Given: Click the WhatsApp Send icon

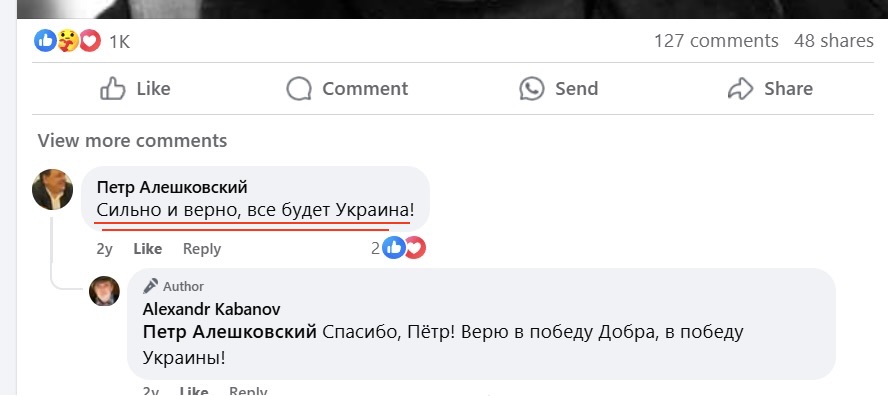Looking at the screenshot, I should (532, 88).
